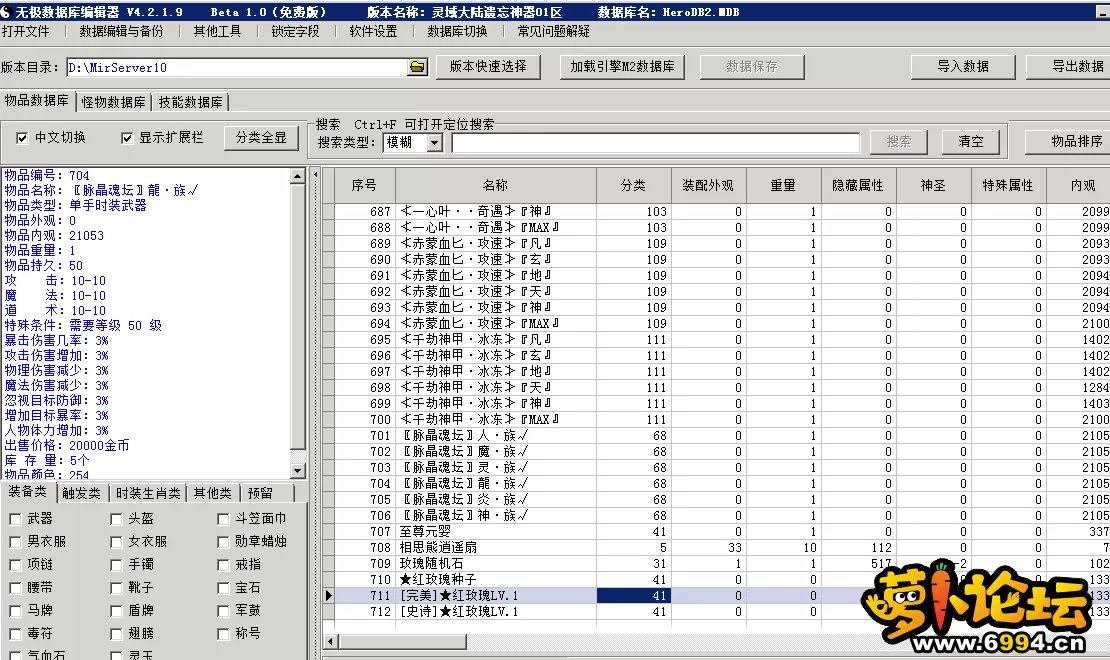1110x660 pixels.
Task: Select row 708 相思熊逍遥扇
Action: coord(716,547)
